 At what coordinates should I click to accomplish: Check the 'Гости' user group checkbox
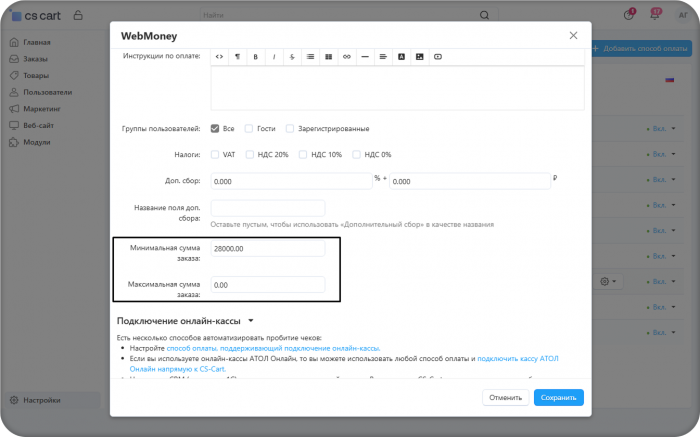(249, 129)
